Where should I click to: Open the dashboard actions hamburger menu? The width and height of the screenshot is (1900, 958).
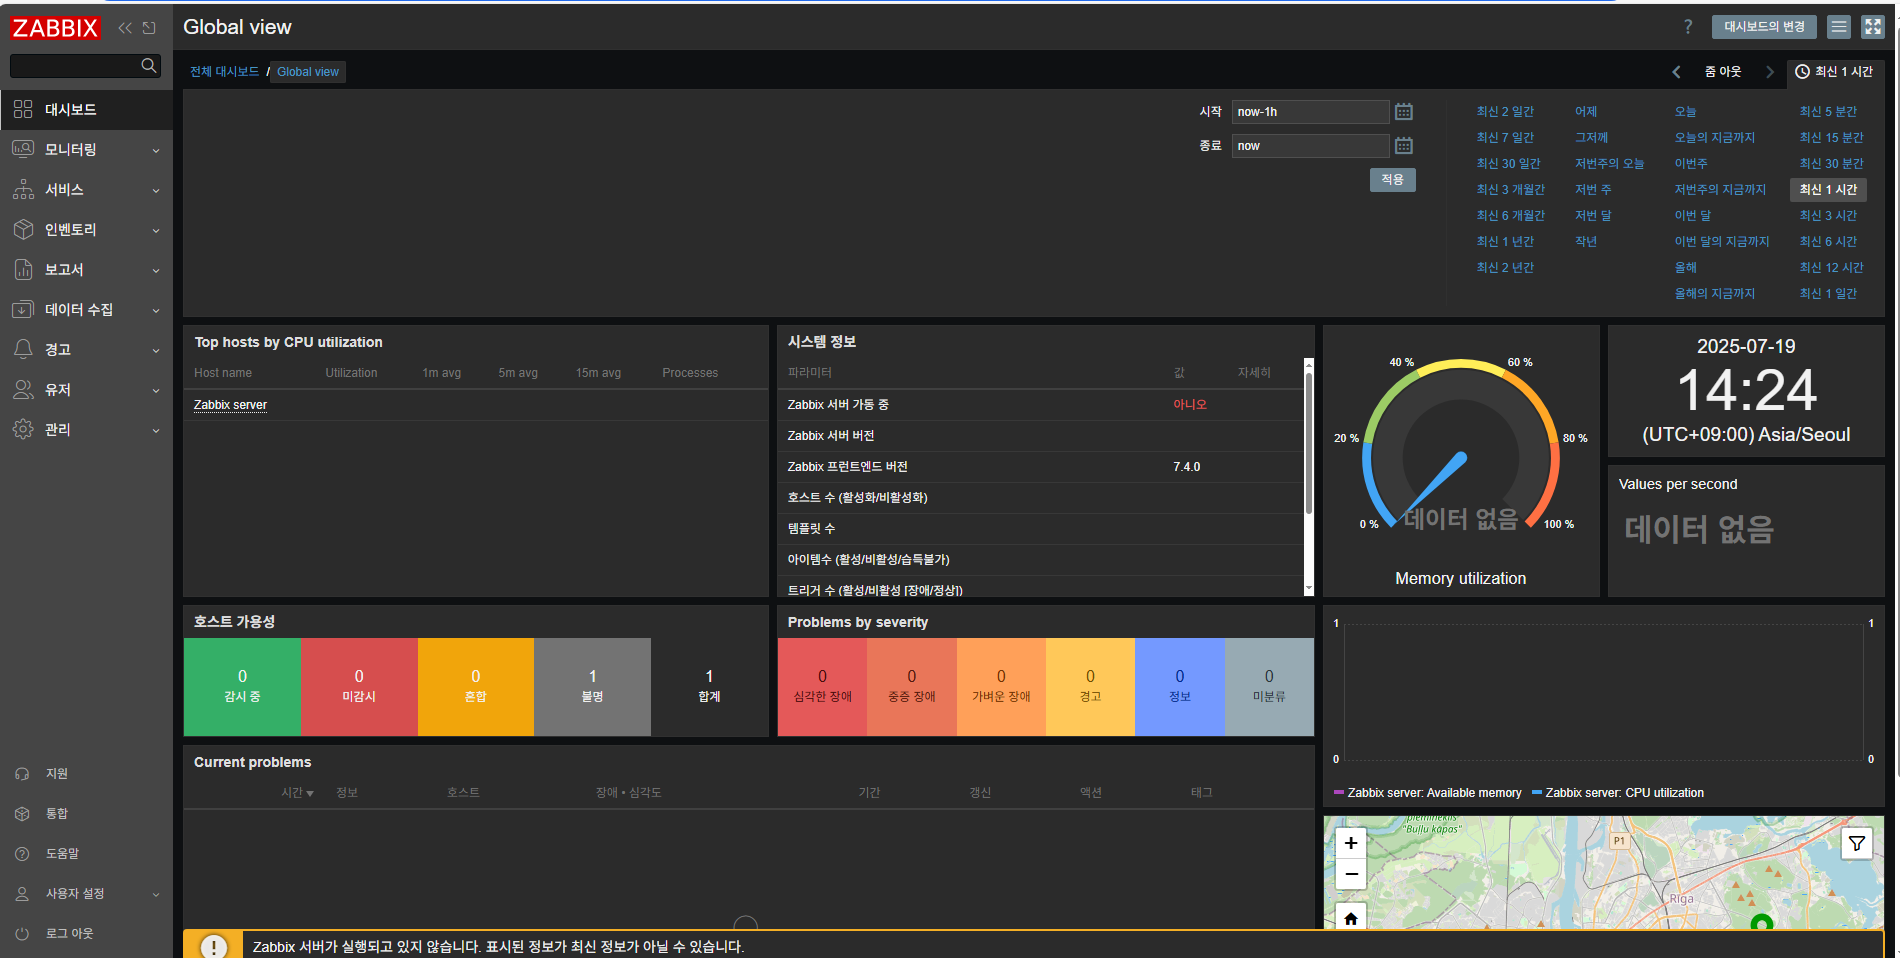coord(1839,27)
